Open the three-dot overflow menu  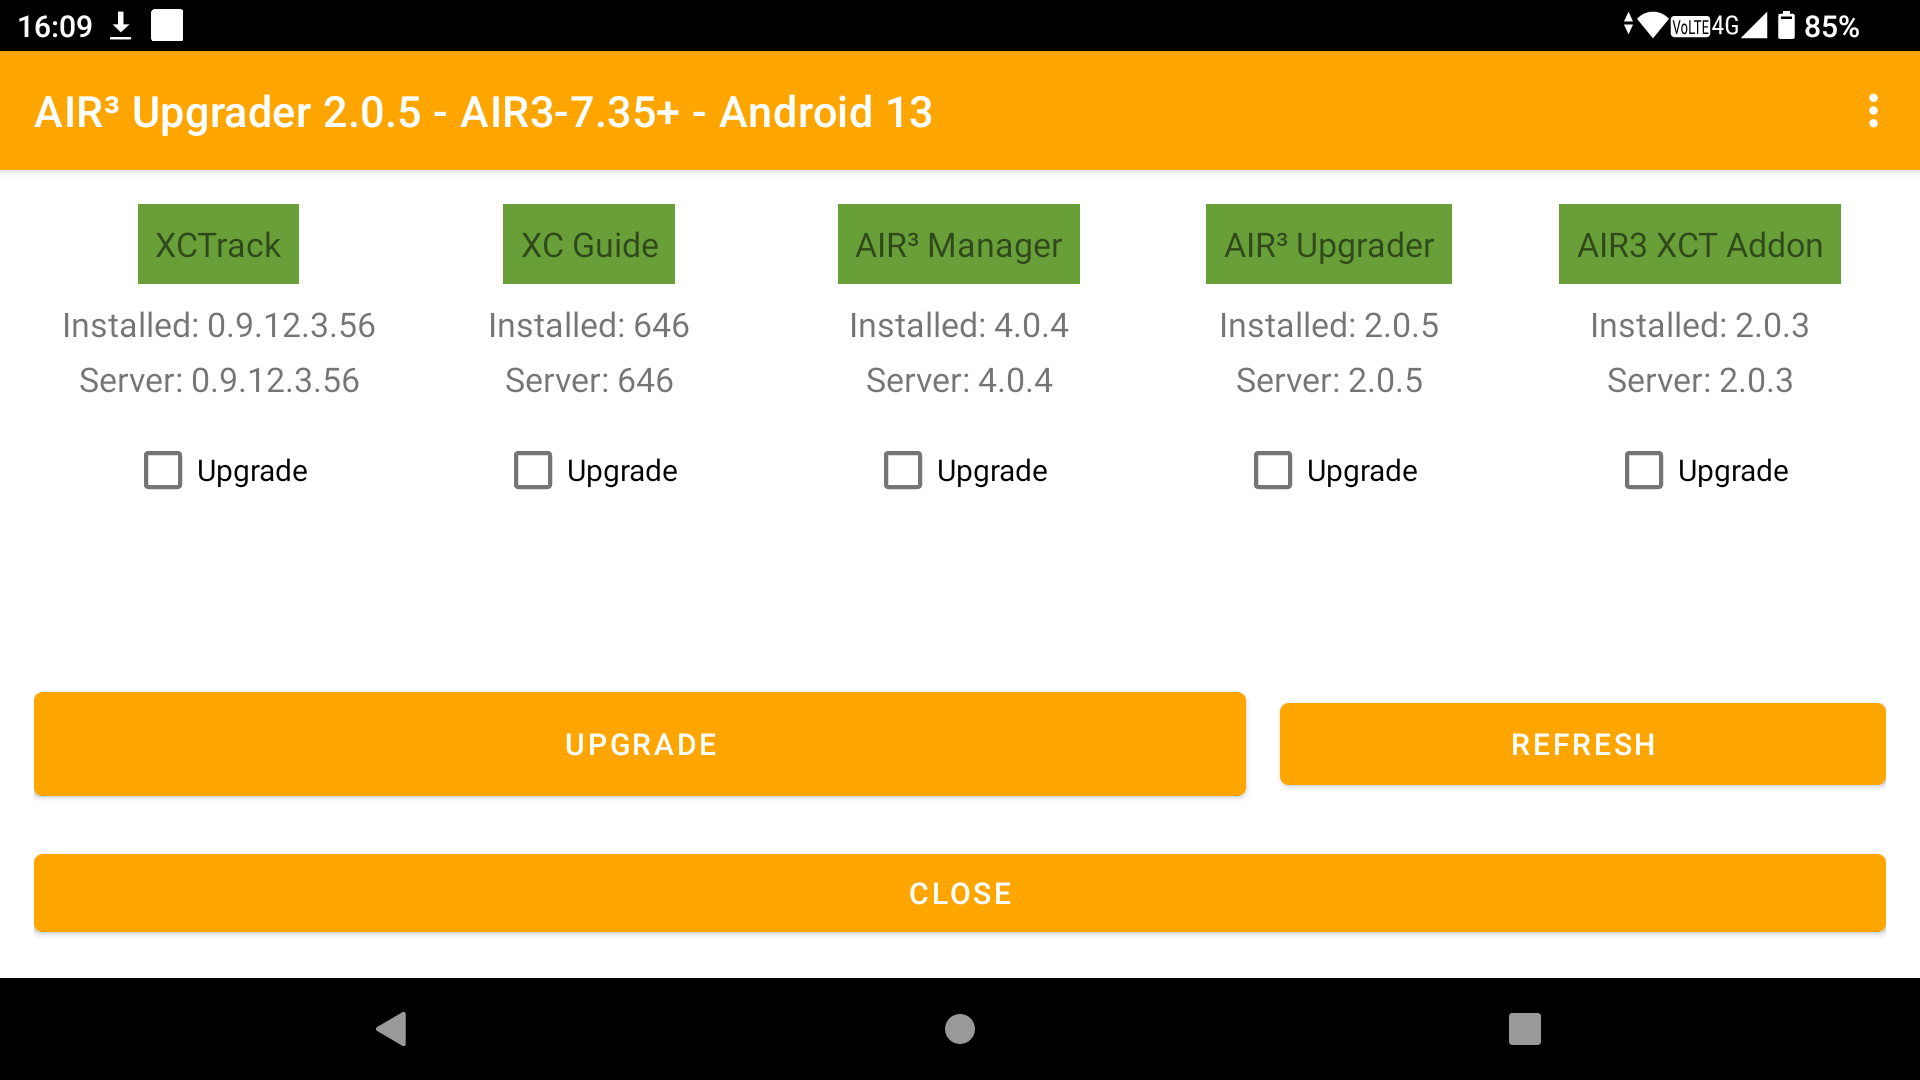(1873, 111)
